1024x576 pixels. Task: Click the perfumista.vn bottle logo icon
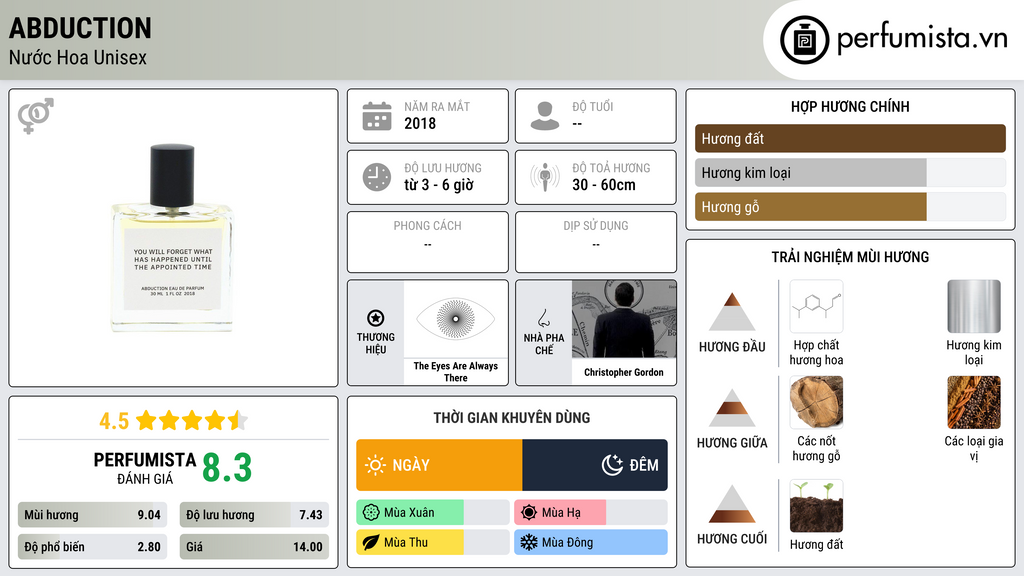click(804, 40)
